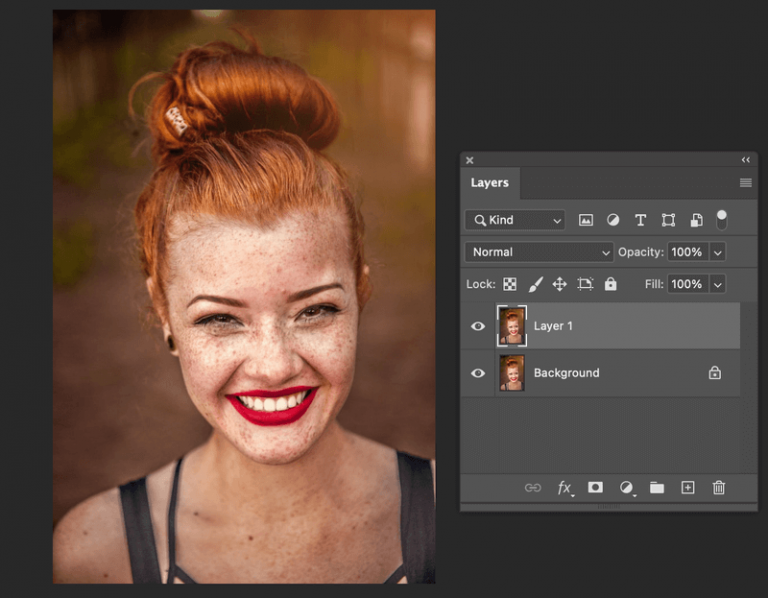Select the Layers panel tab

coord(490,183)
